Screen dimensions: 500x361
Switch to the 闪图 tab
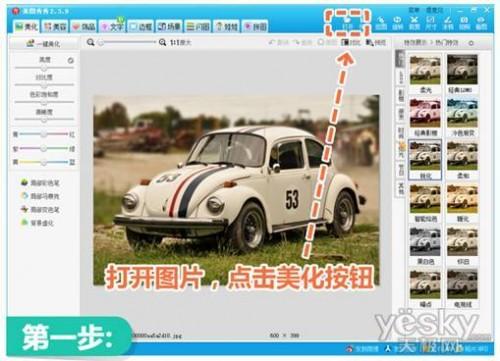[198, 26]
